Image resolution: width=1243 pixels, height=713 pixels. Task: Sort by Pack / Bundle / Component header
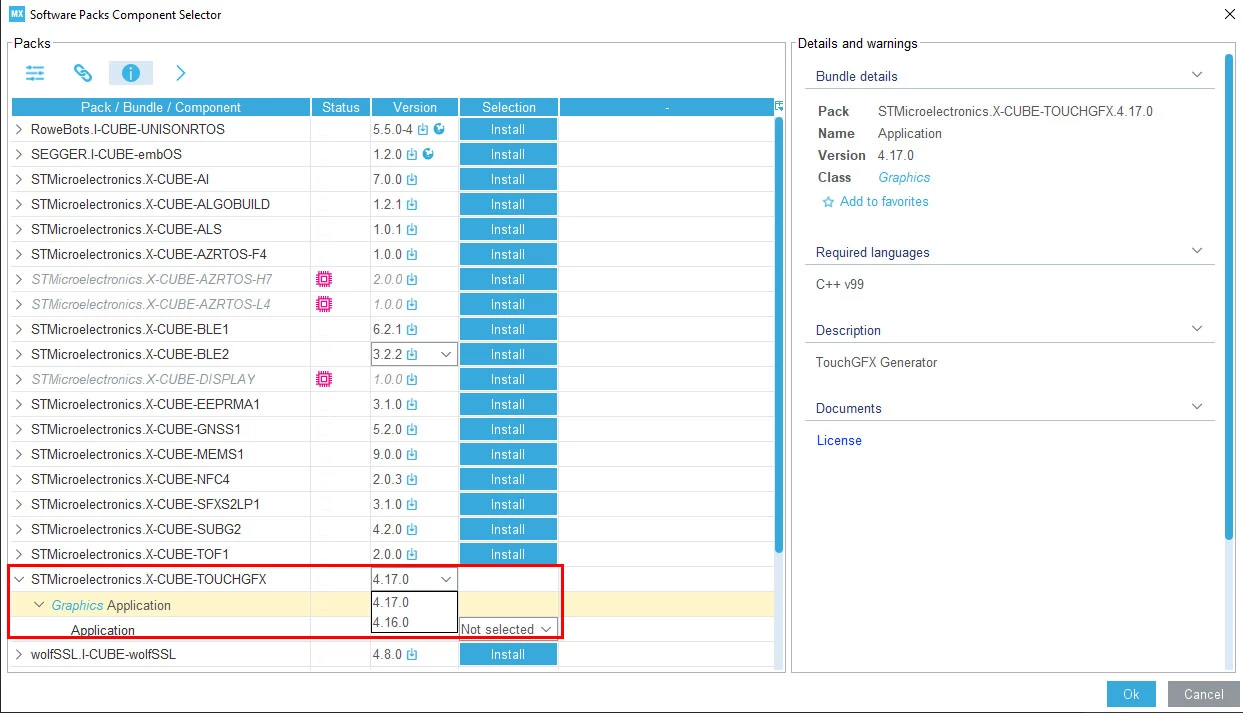[x=161, y=107]
